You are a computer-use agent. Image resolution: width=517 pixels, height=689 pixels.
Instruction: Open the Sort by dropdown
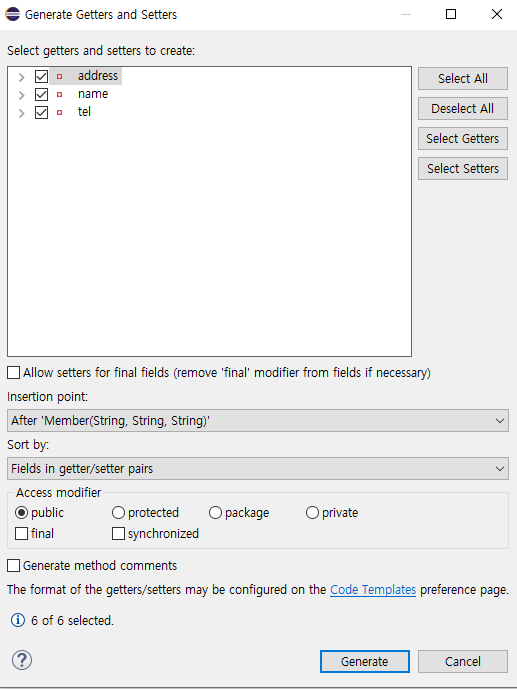coord(258,468)
